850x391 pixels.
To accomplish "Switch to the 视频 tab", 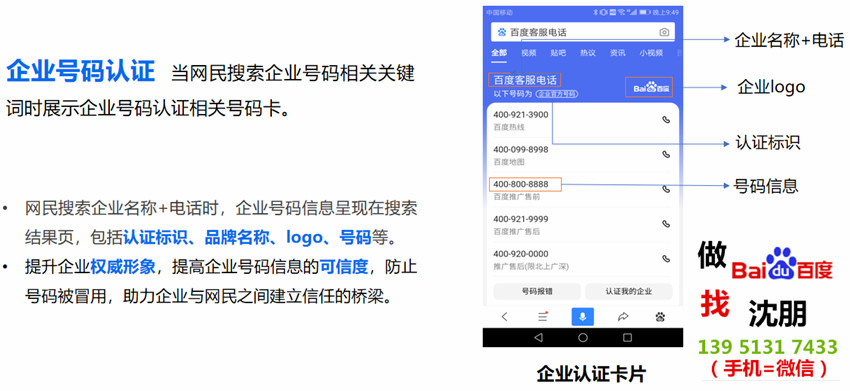I will click(529, 53).
